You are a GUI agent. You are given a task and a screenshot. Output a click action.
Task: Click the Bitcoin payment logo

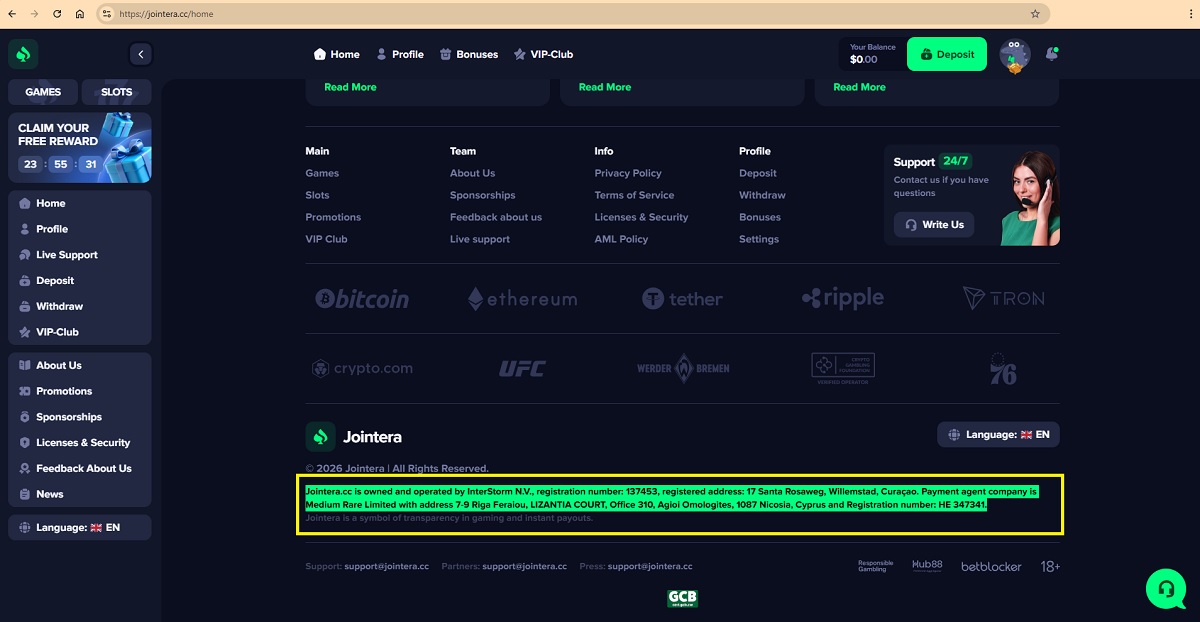point(362,298)
